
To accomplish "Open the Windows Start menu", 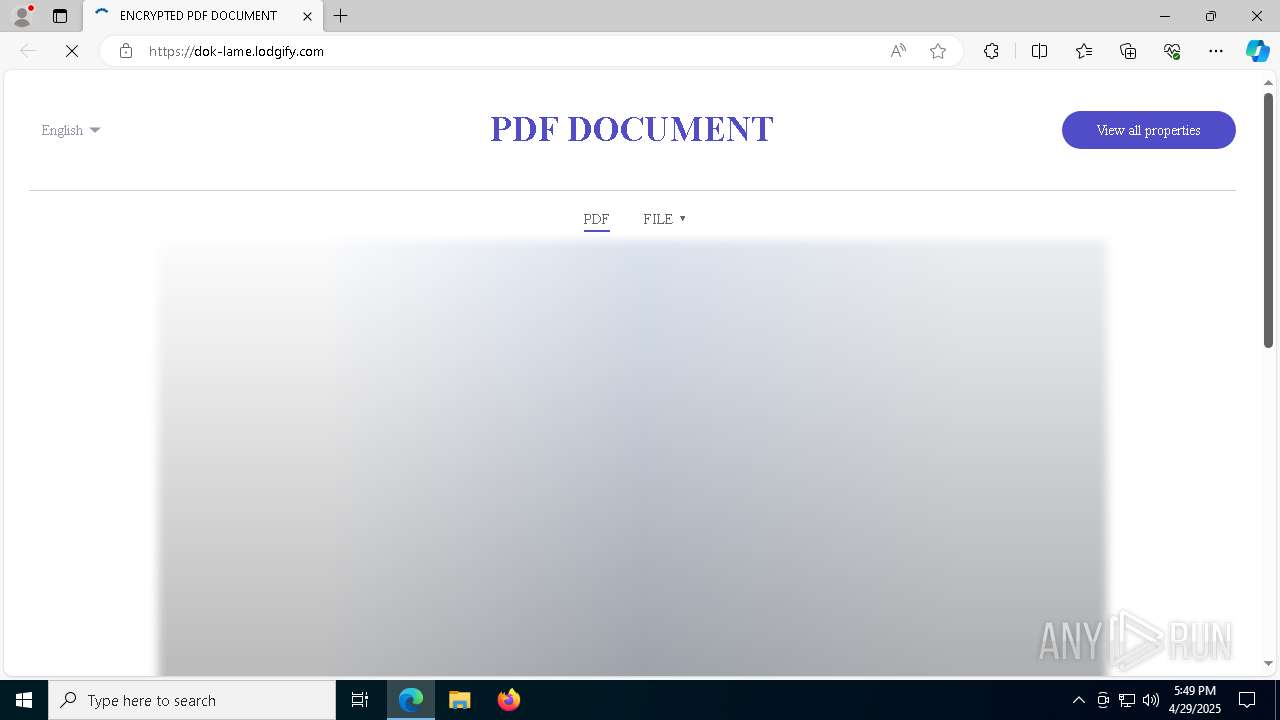I will point(24,700).
